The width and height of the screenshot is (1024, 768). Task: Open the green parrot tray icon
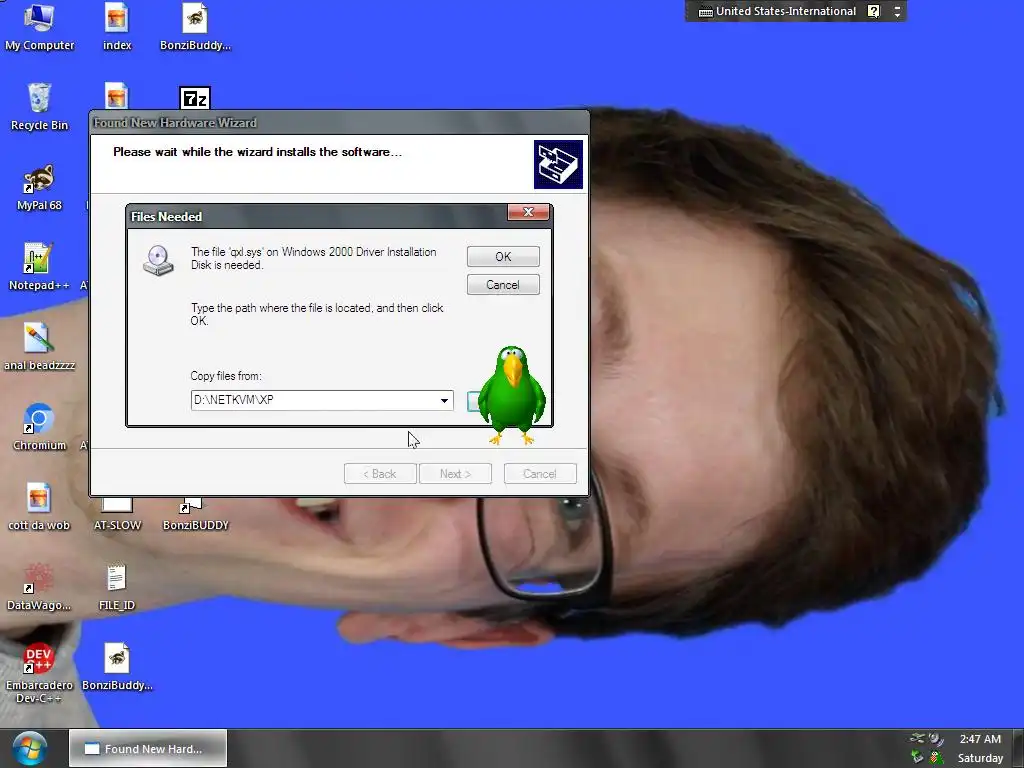pos(936,758)
